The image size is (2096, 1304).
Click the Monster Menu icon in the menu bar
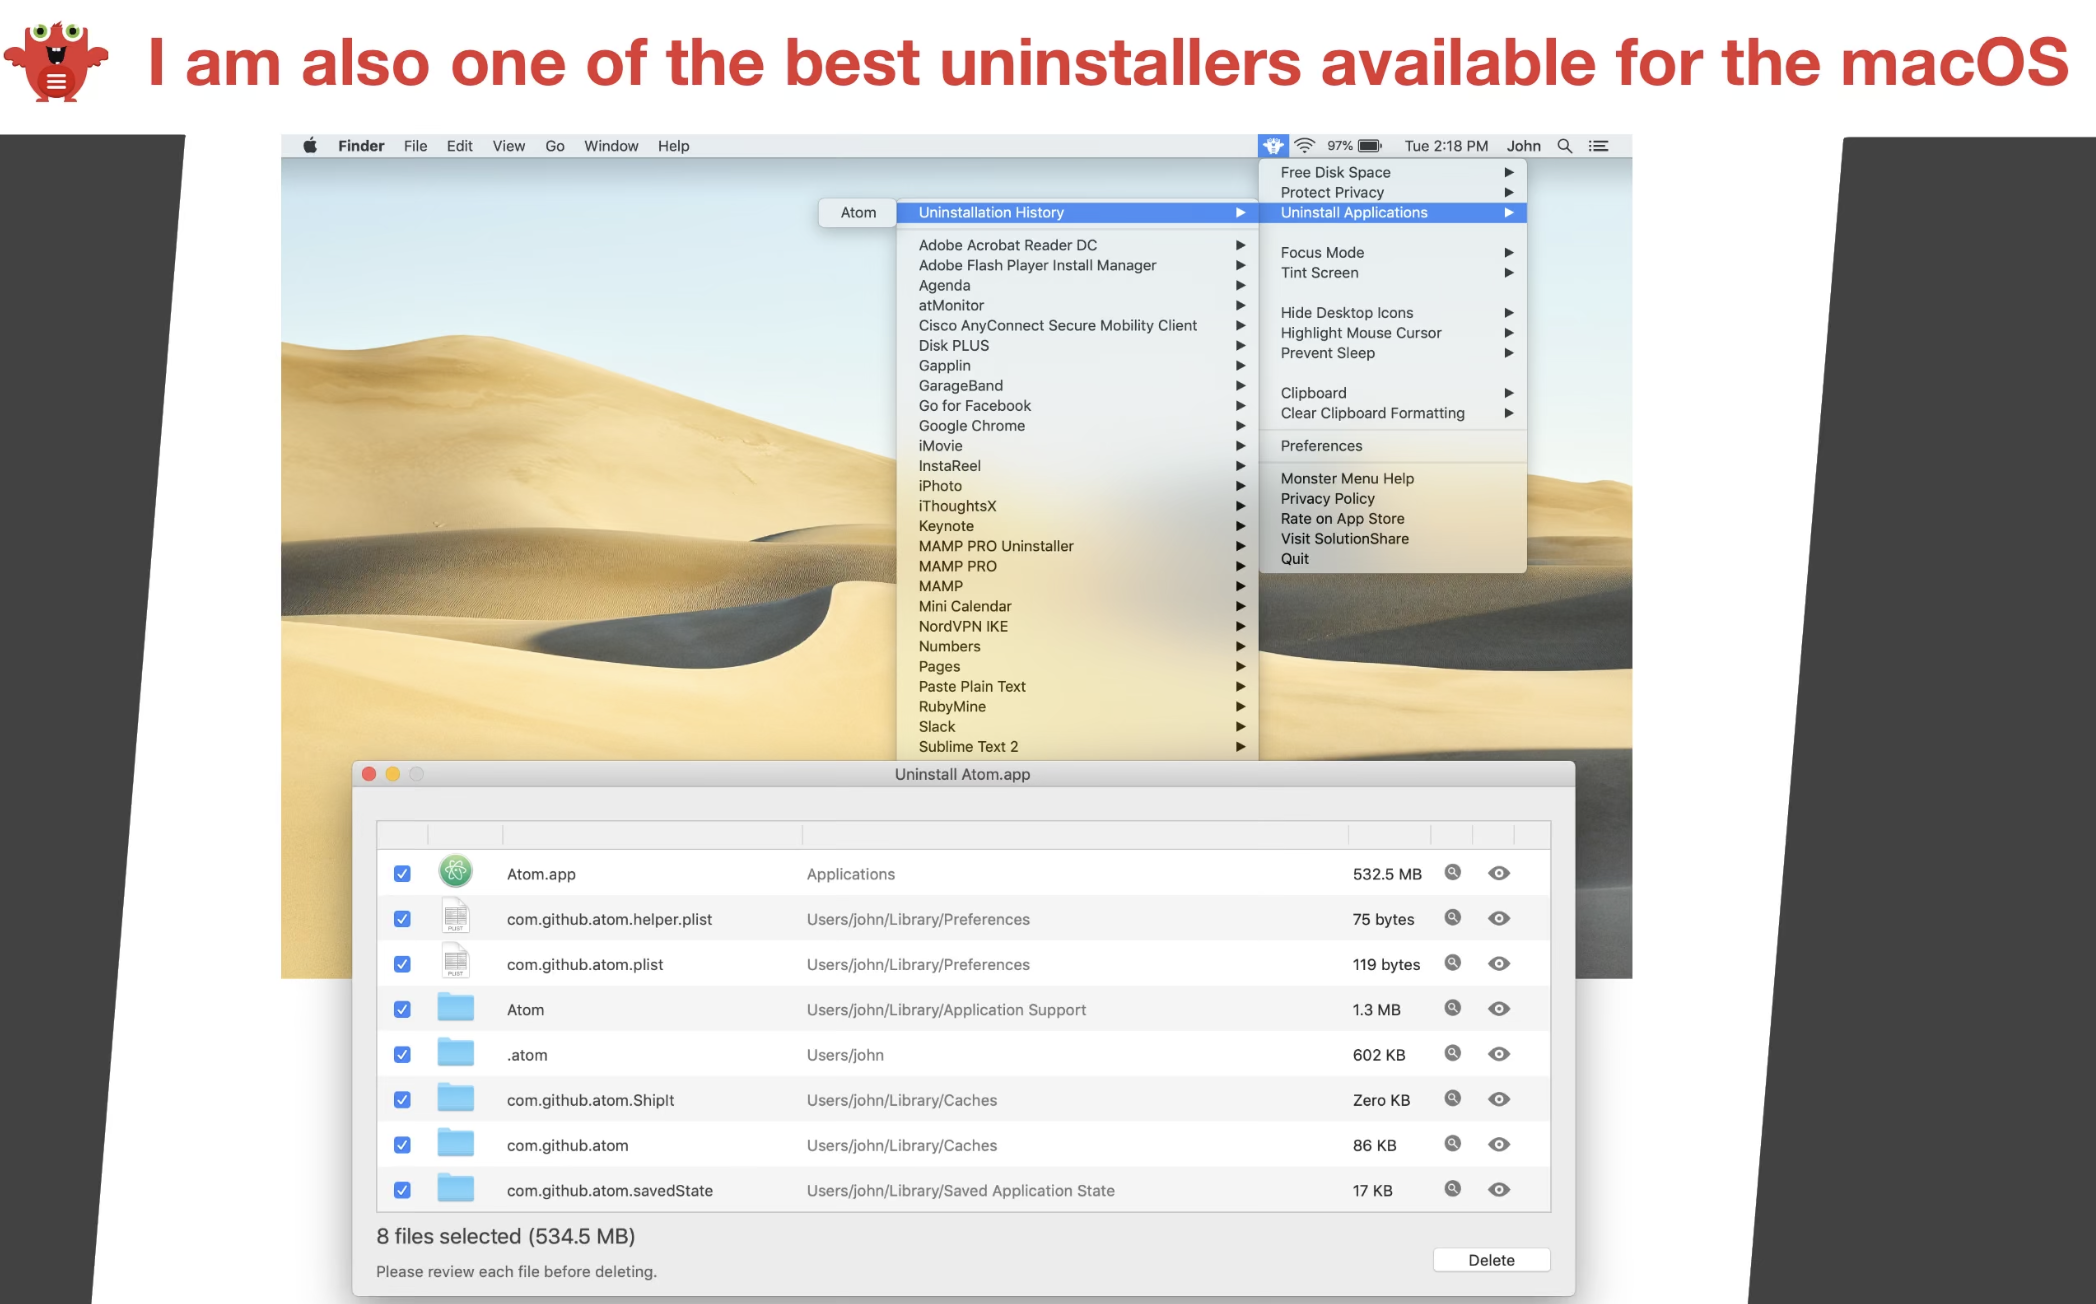click(x=1272, y=146)
